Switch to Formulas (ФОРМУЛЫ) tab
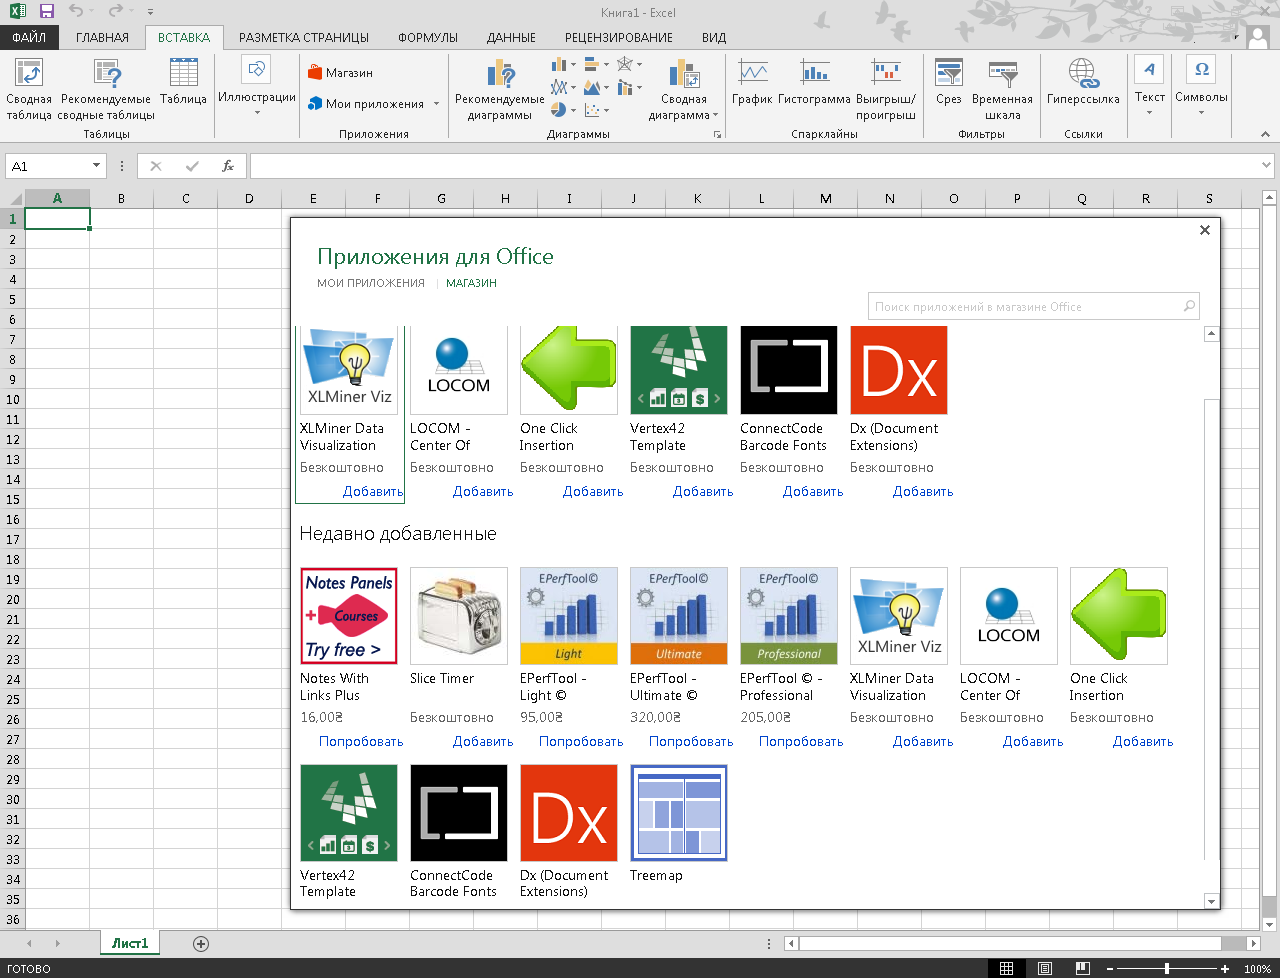 click(x=428, y=38)
